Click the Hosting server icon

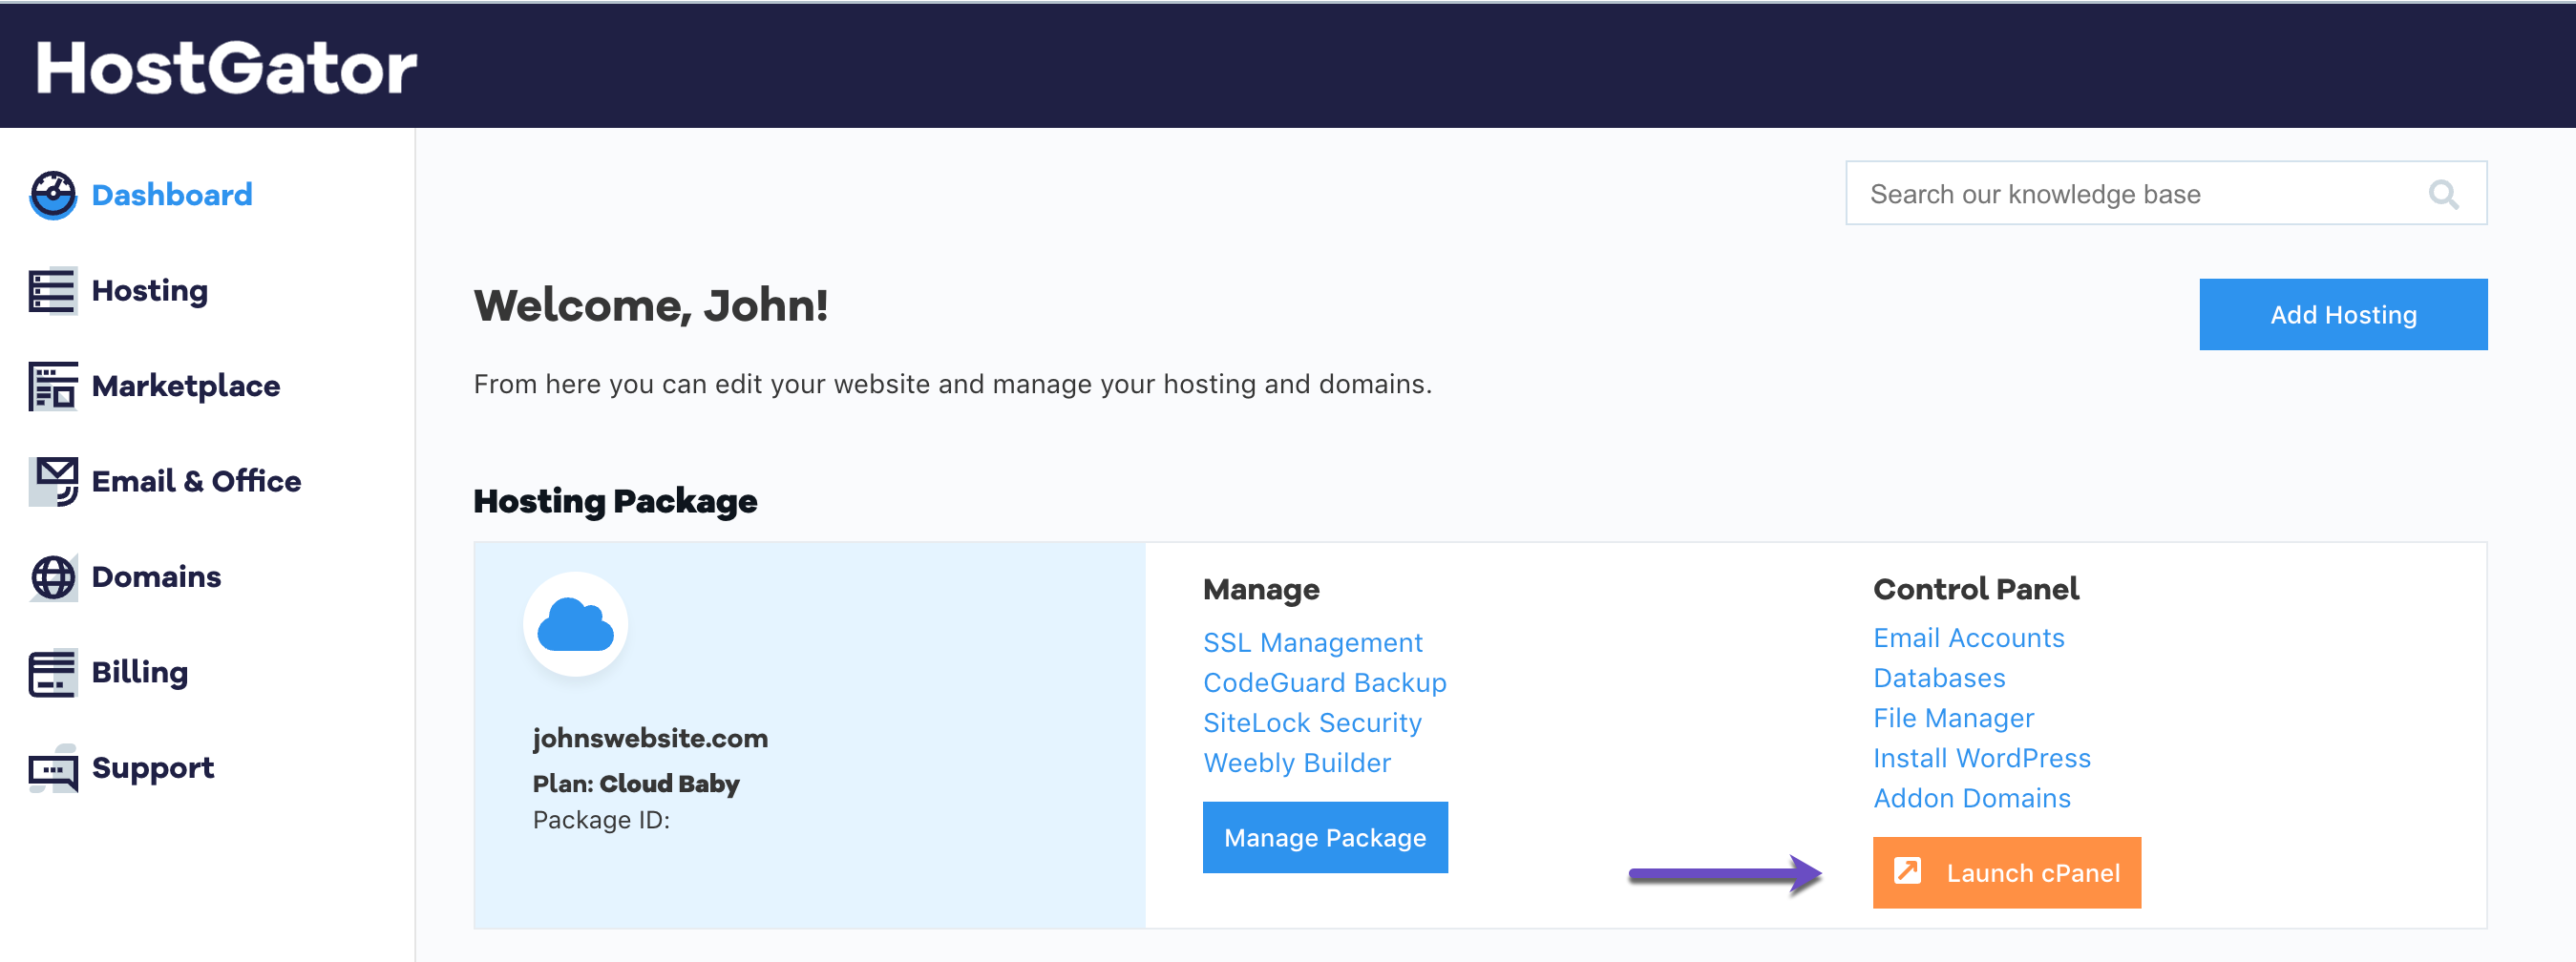(53, 291)
